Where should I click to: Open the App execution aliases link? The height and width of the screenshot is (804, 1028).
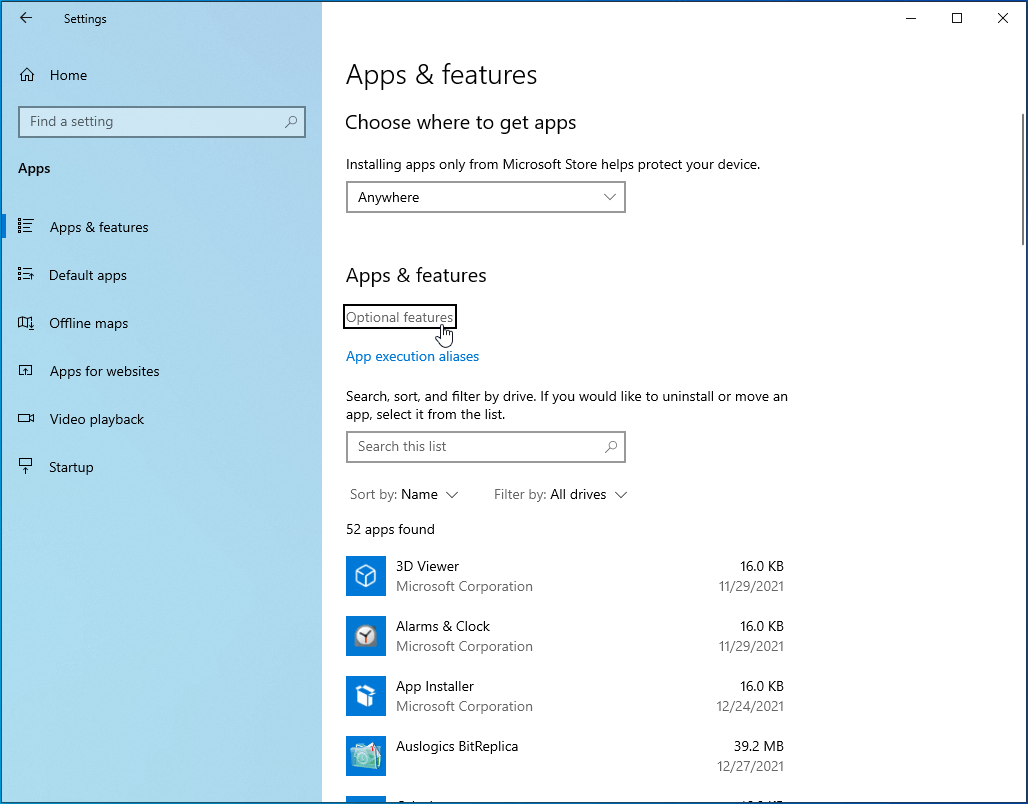point(412,356)
